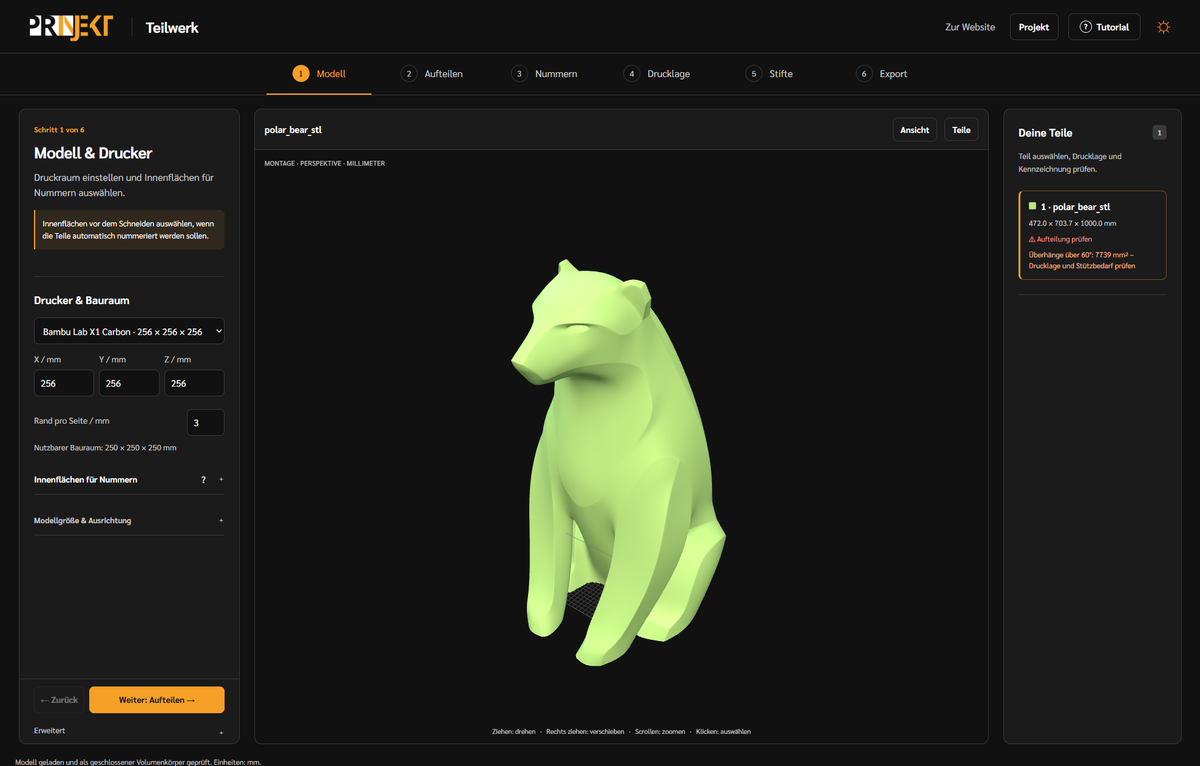
Task: Expand the Erweitert section
Action: (x=129, y=731)
